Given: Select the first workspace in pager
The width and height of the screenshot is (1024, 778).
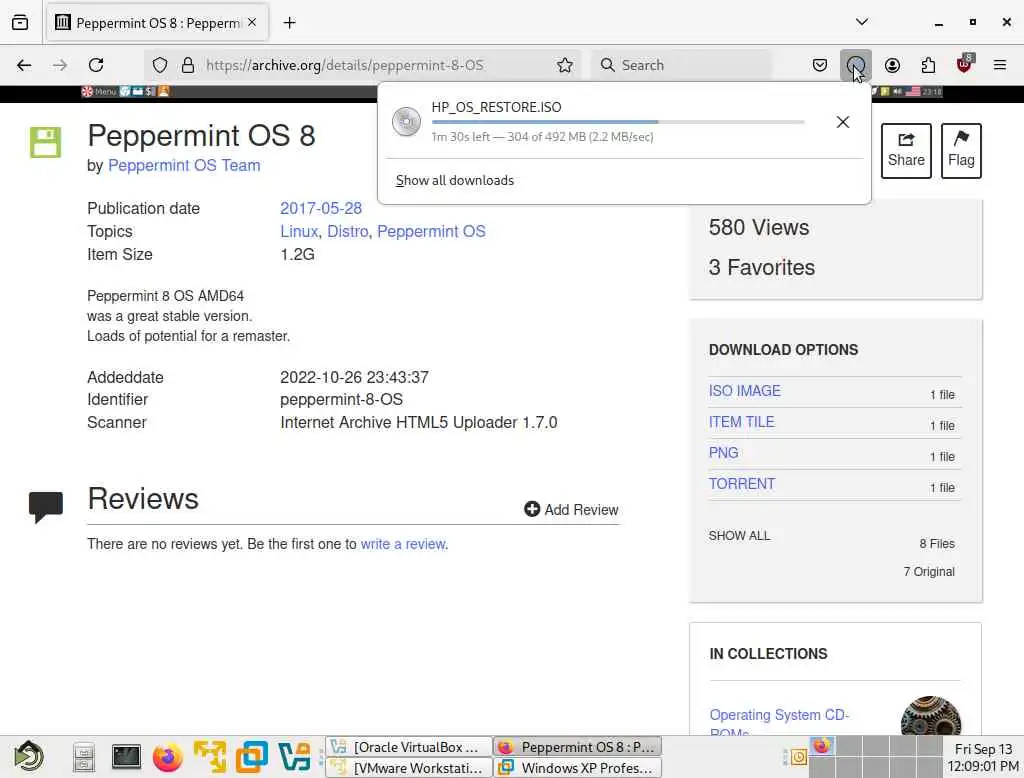Looking at the screenshot, I should pos(822,746).
